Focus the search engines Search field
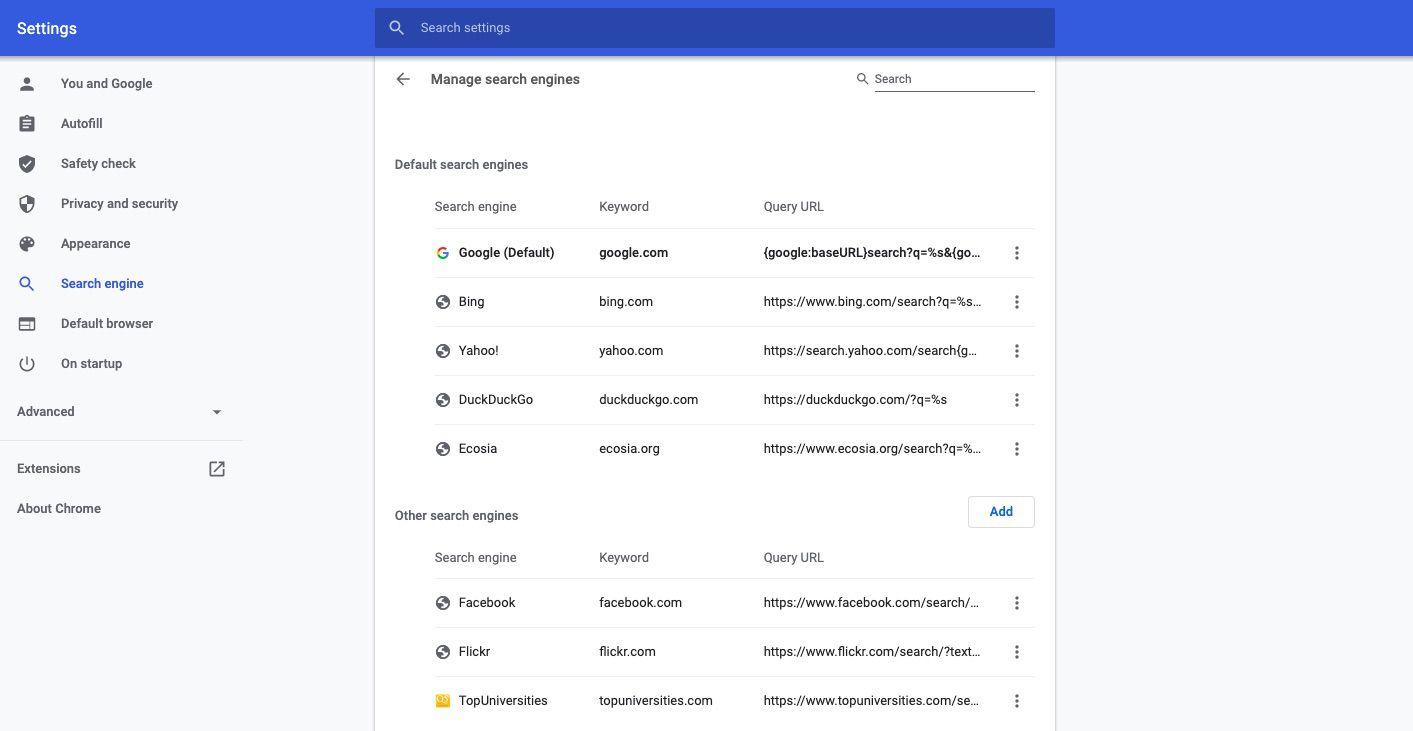The image size is (1413, 731). click(x=954, y=79)
